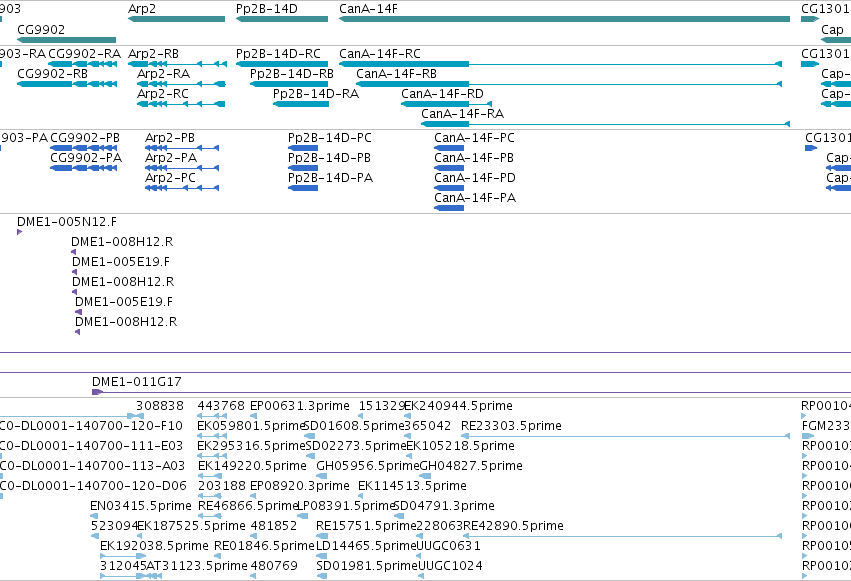This screenshot has height=581, width=851.
Task: Select the CG9902-RB transcript label
Action: click(52, 73)
